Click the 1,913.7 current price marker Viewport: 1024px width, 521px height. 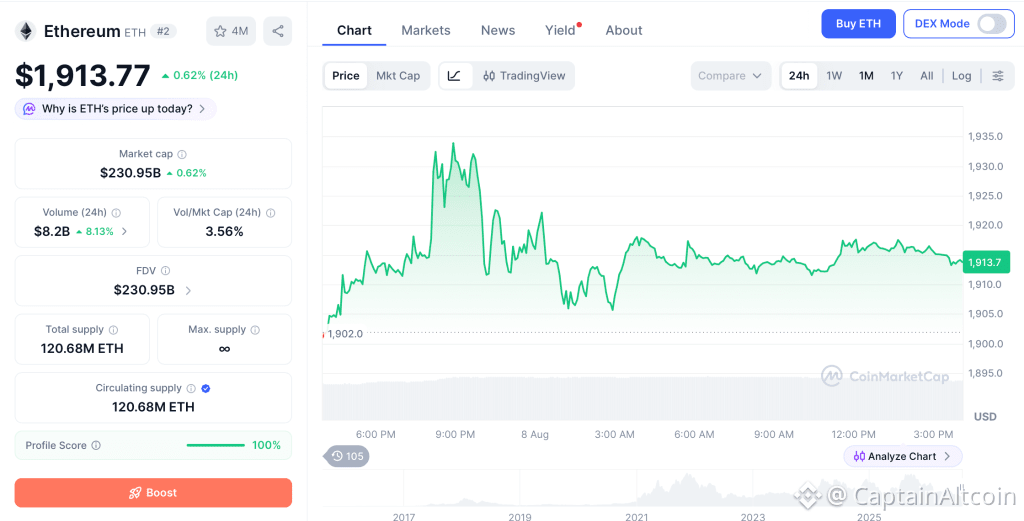point(986,262)
